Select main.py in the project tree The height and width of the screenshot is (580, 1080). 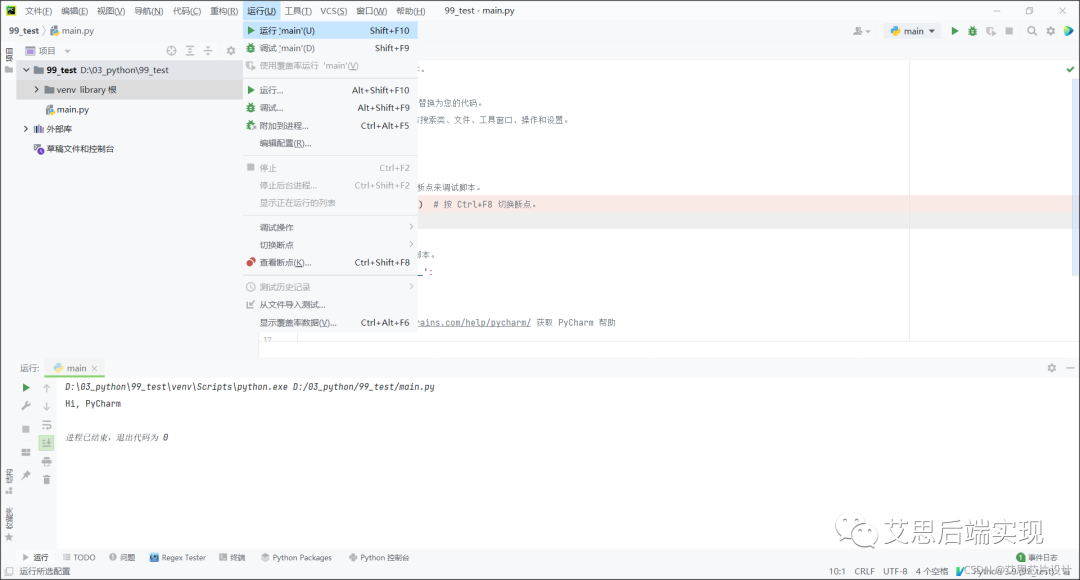pos(72,110)
